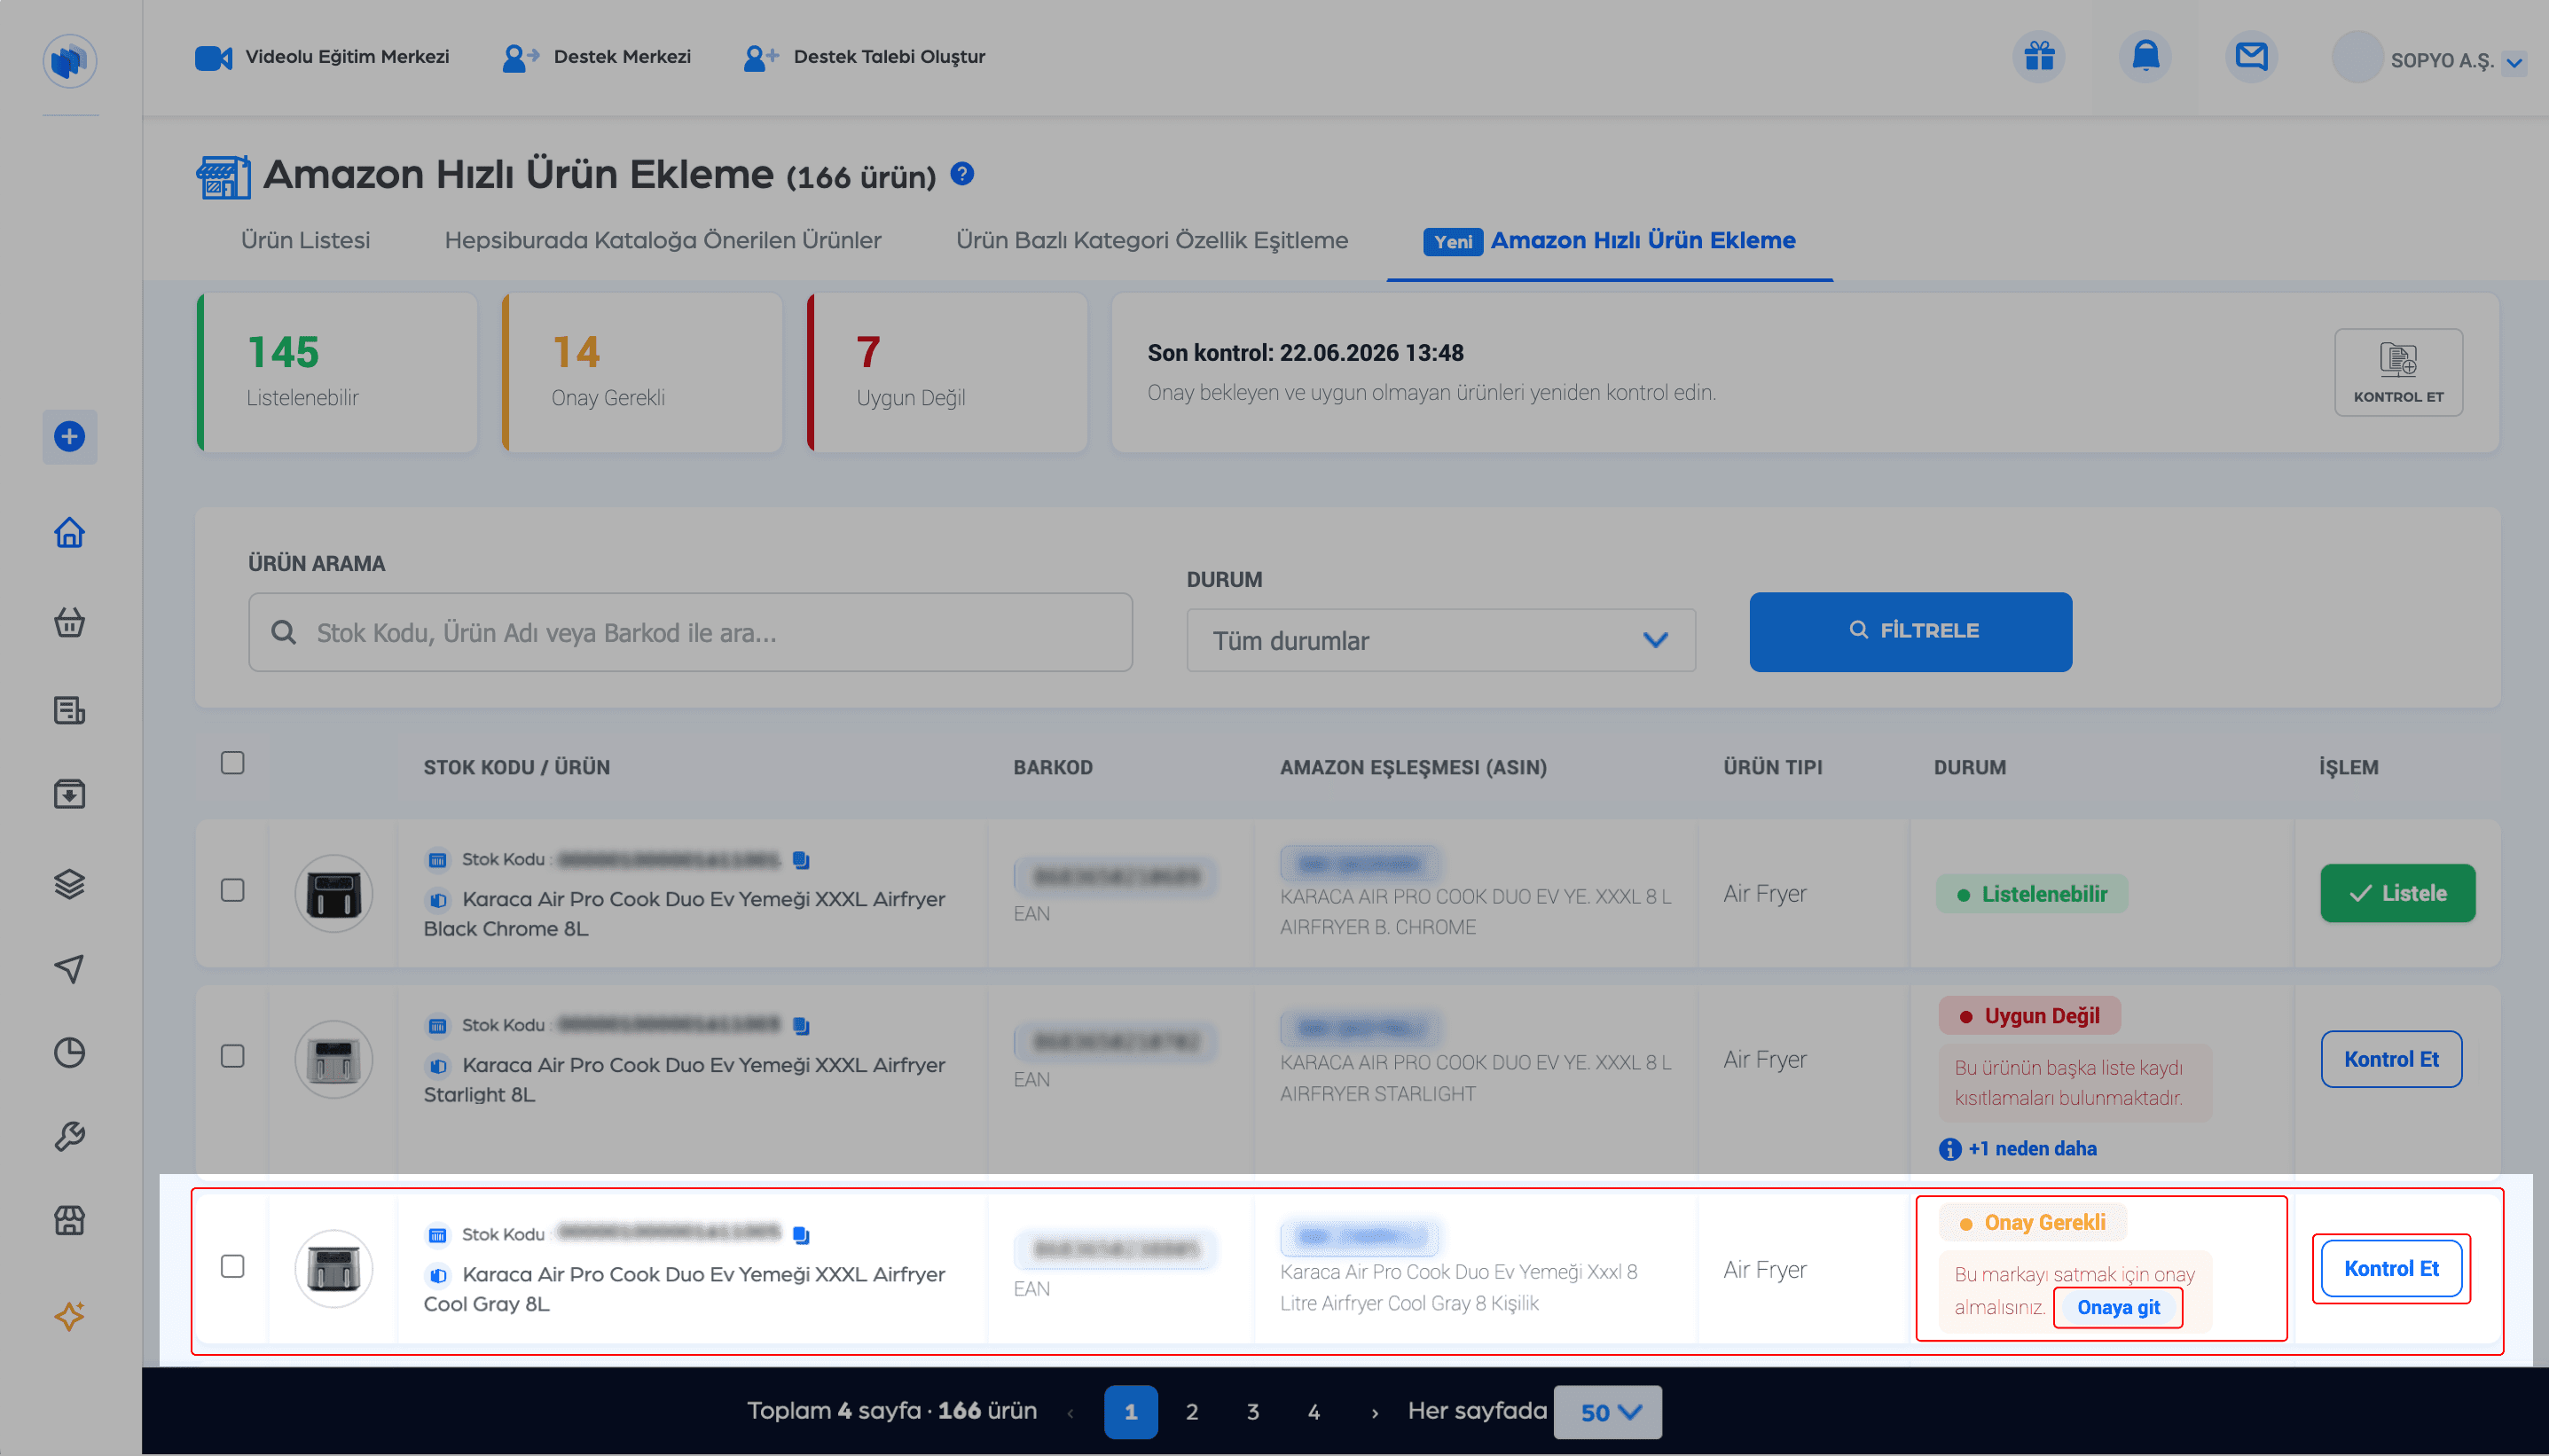Select the Amazon Hızlı Ürün Ekleme tab
2549x1456 pixels.
pyautogui.click(x=1610, y=241)
